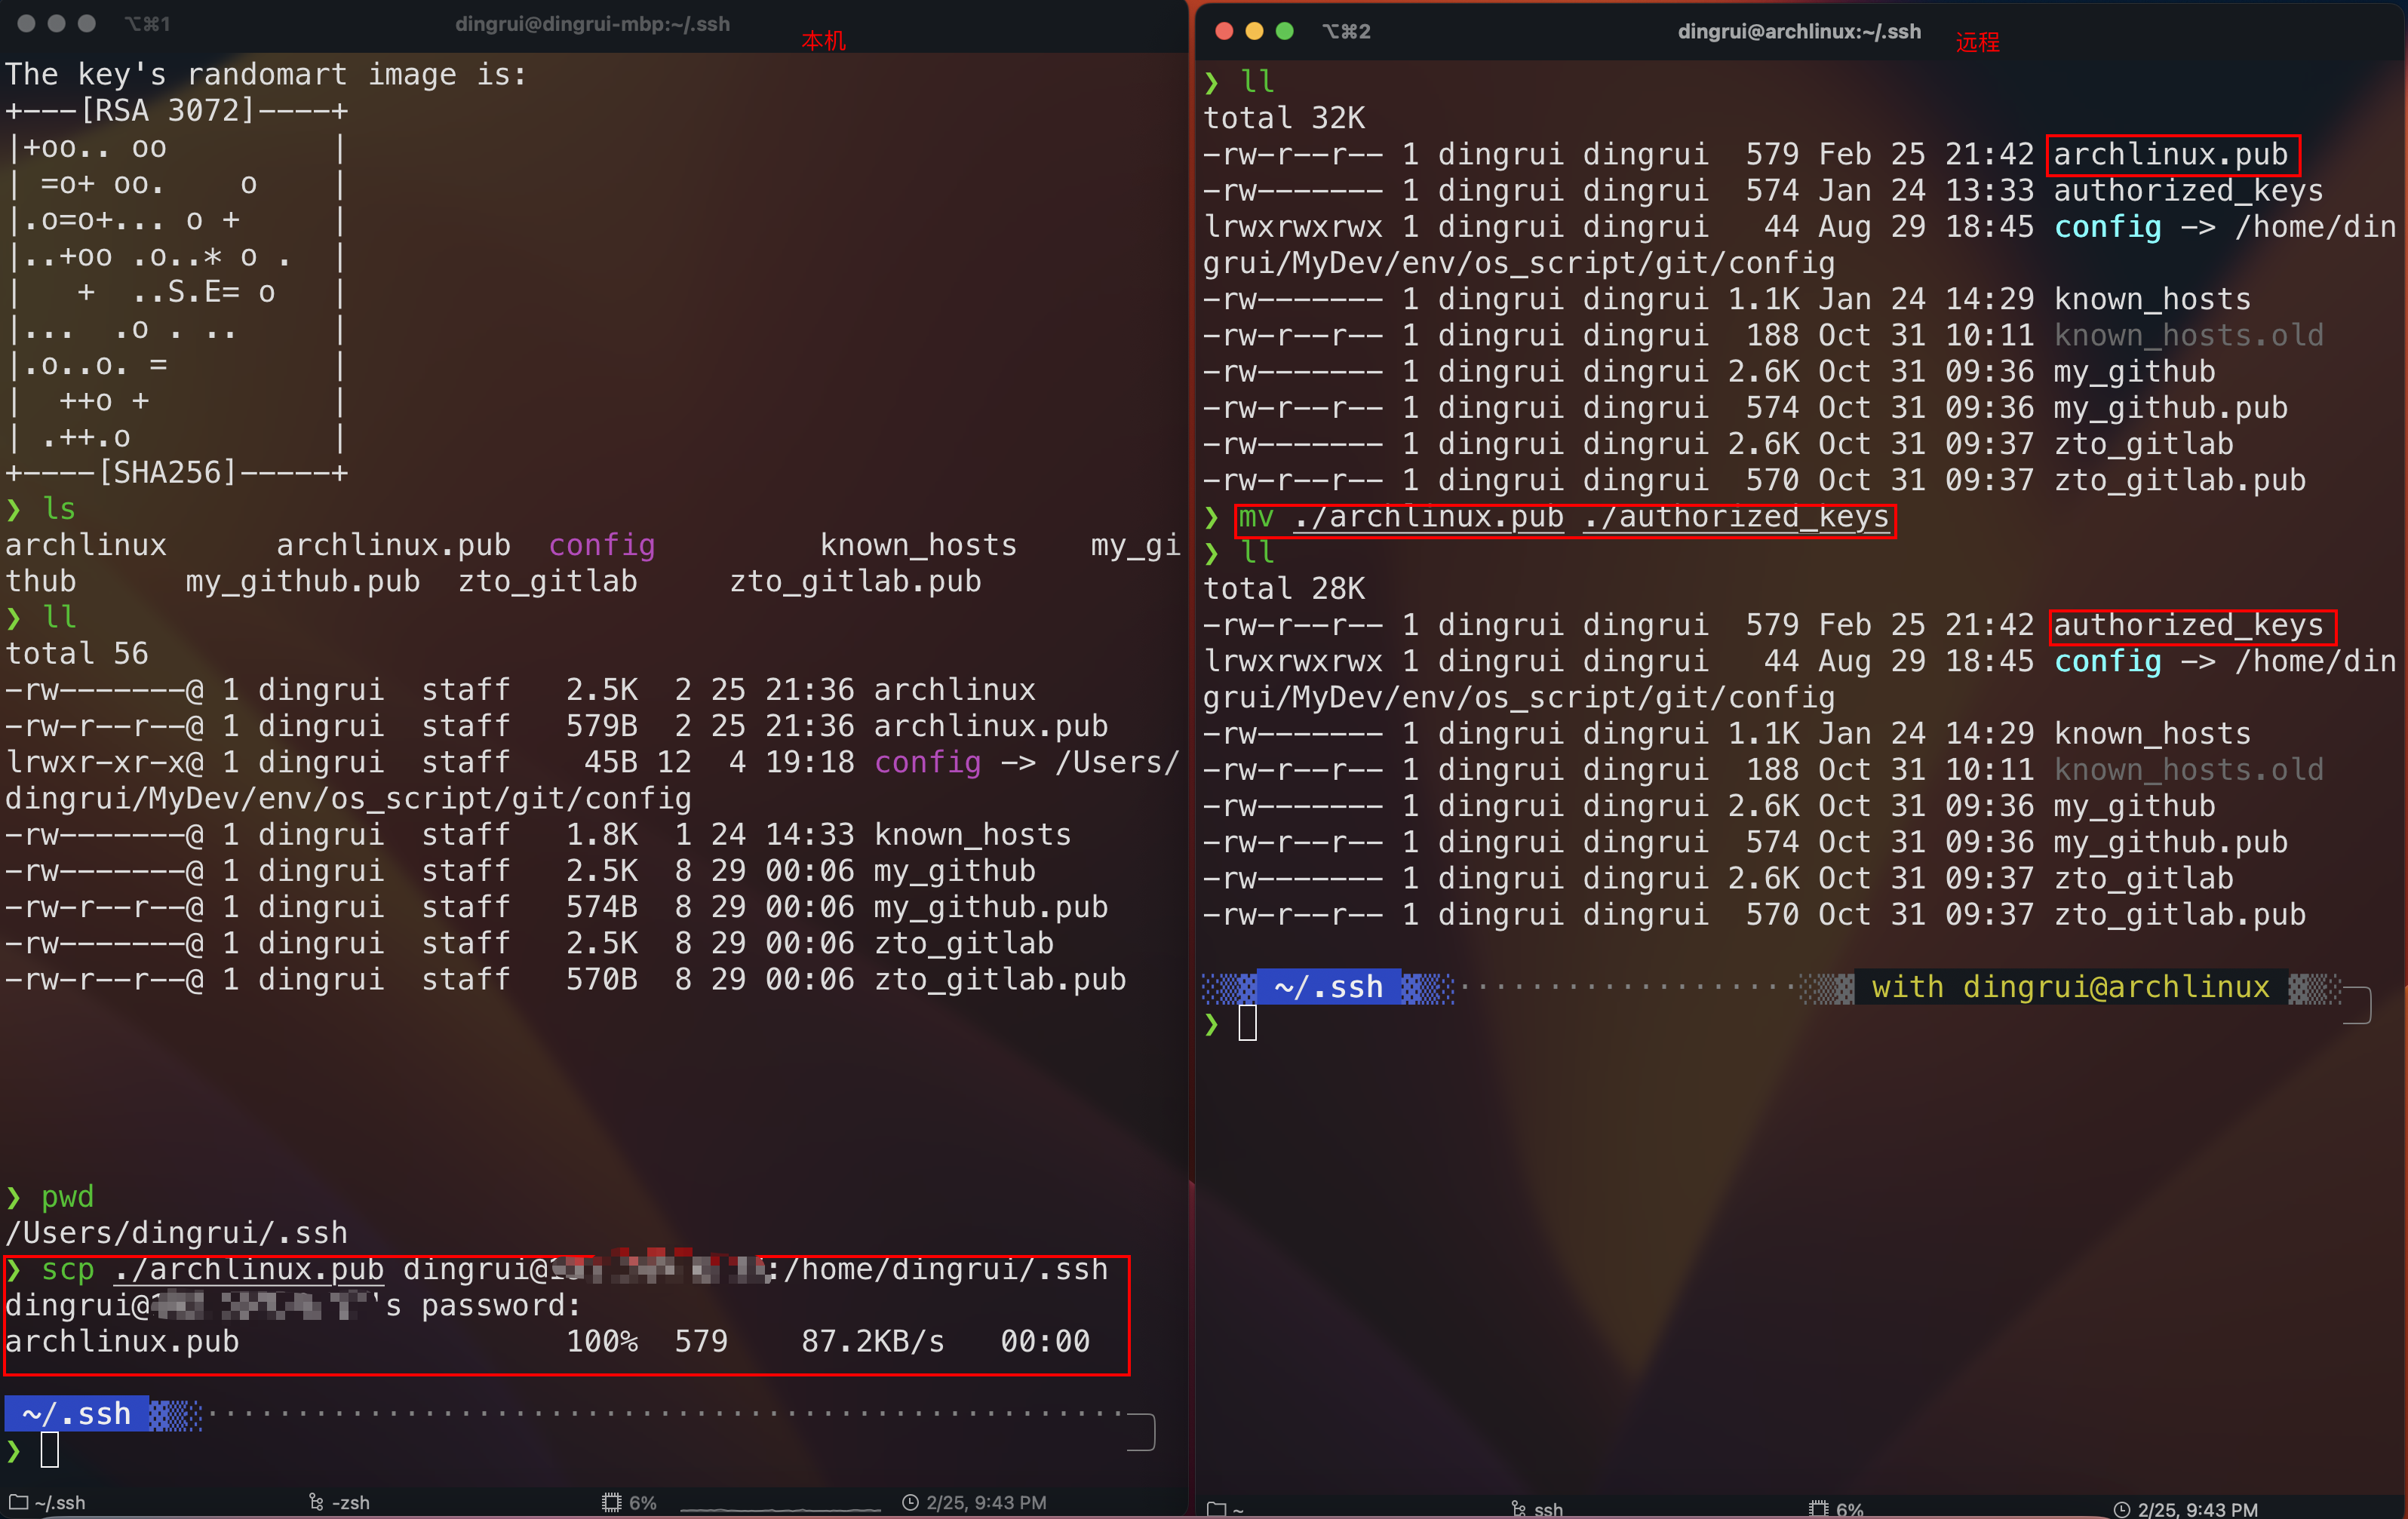Screen dimensions: 2408x1519
Task: Click the clock icon in right status bar
Action: tap(2121, 1508)
